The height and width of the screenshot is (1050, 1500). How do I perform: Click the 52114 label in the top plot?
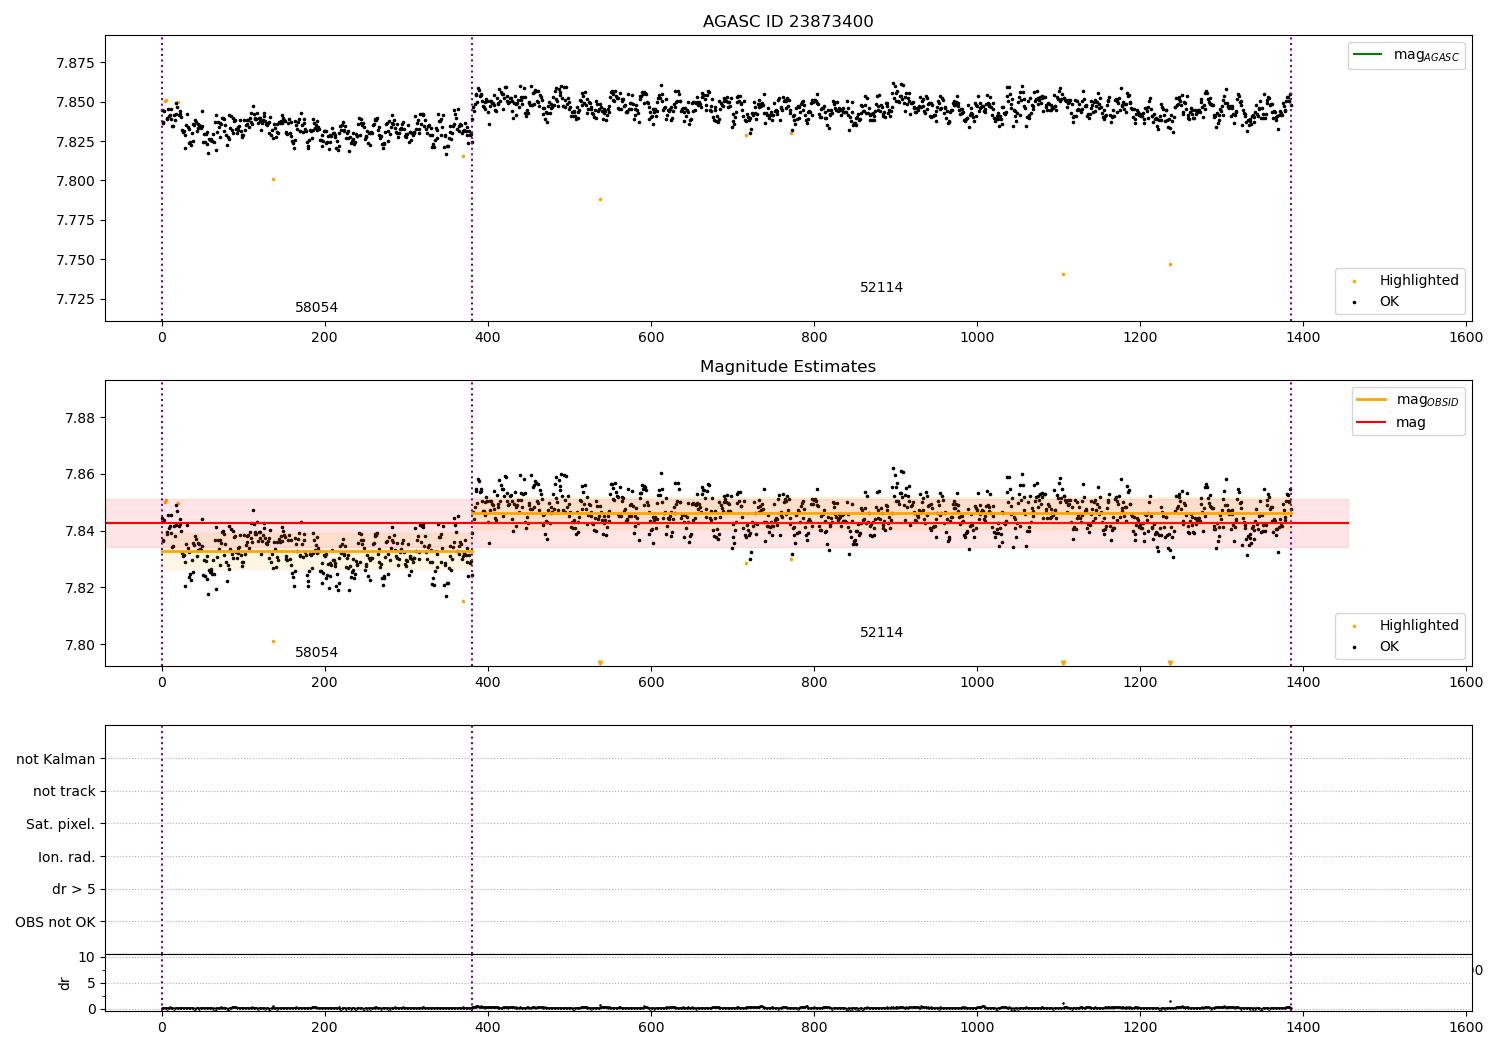pos(881,288)
